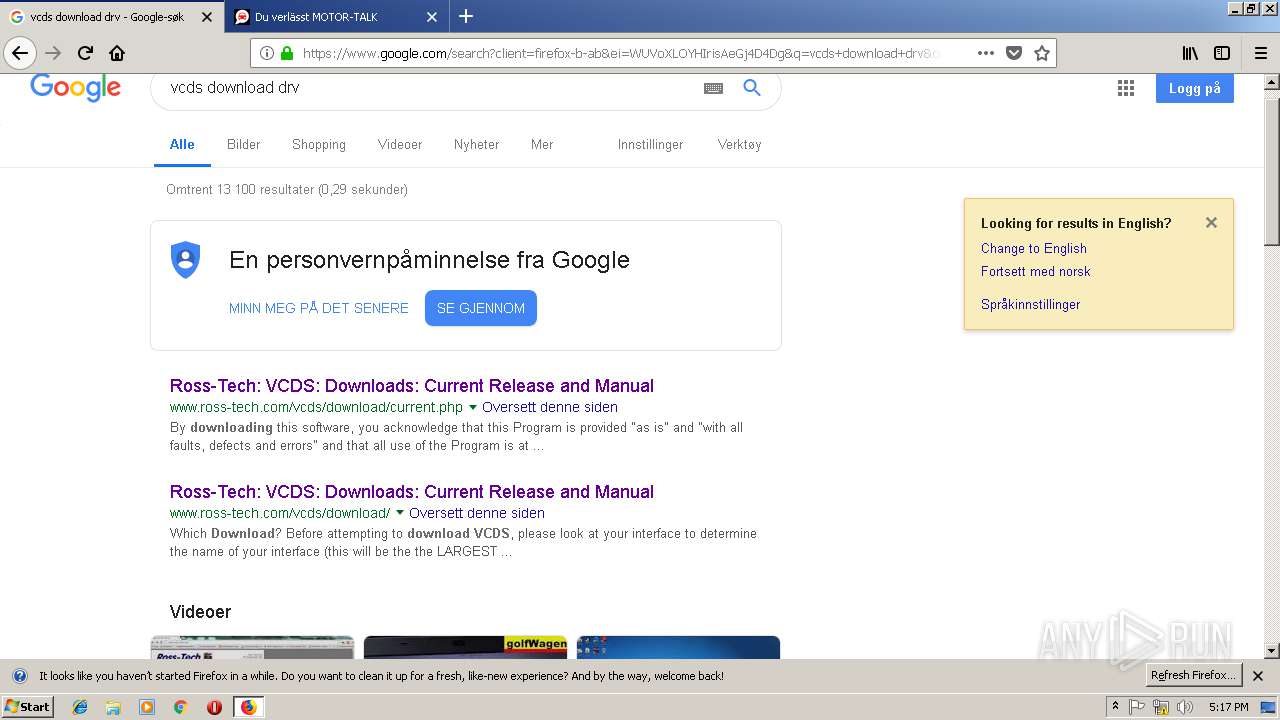Toggle the Firefox sidebars button

point(1222,53)
